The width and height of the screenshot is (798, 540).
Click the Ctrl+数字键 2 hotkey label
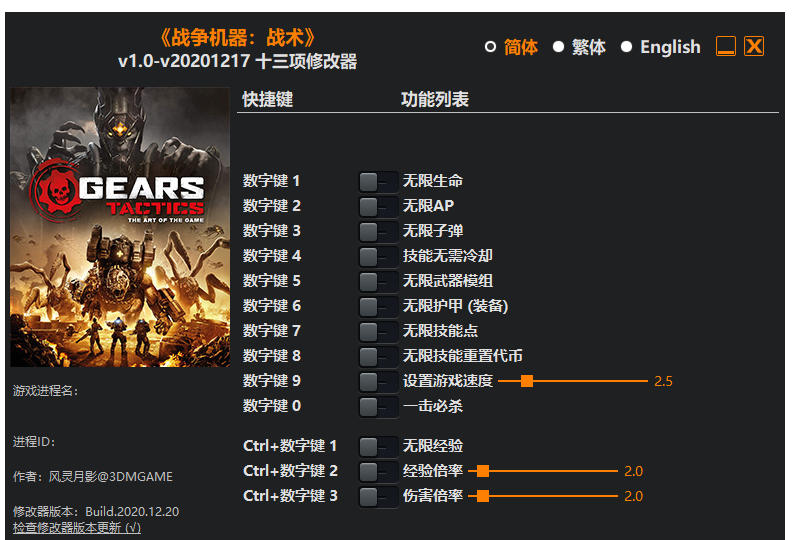click(x=290, y=471)
